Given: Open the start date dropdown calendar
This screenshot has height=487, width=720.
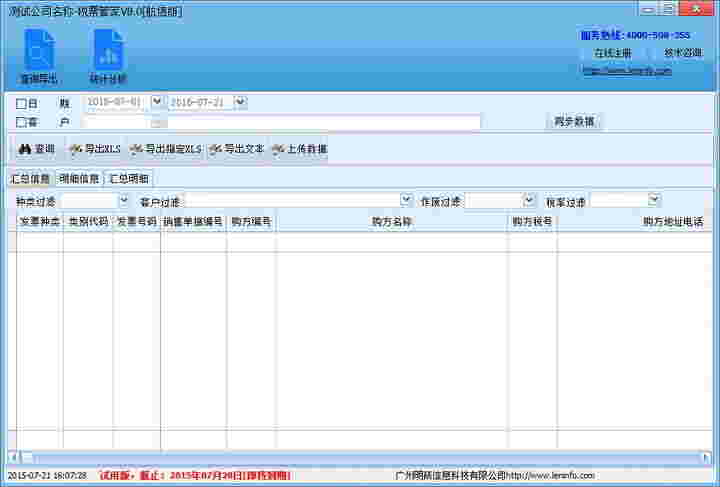Looking at the screenshot, I should [x=157, y=102].
